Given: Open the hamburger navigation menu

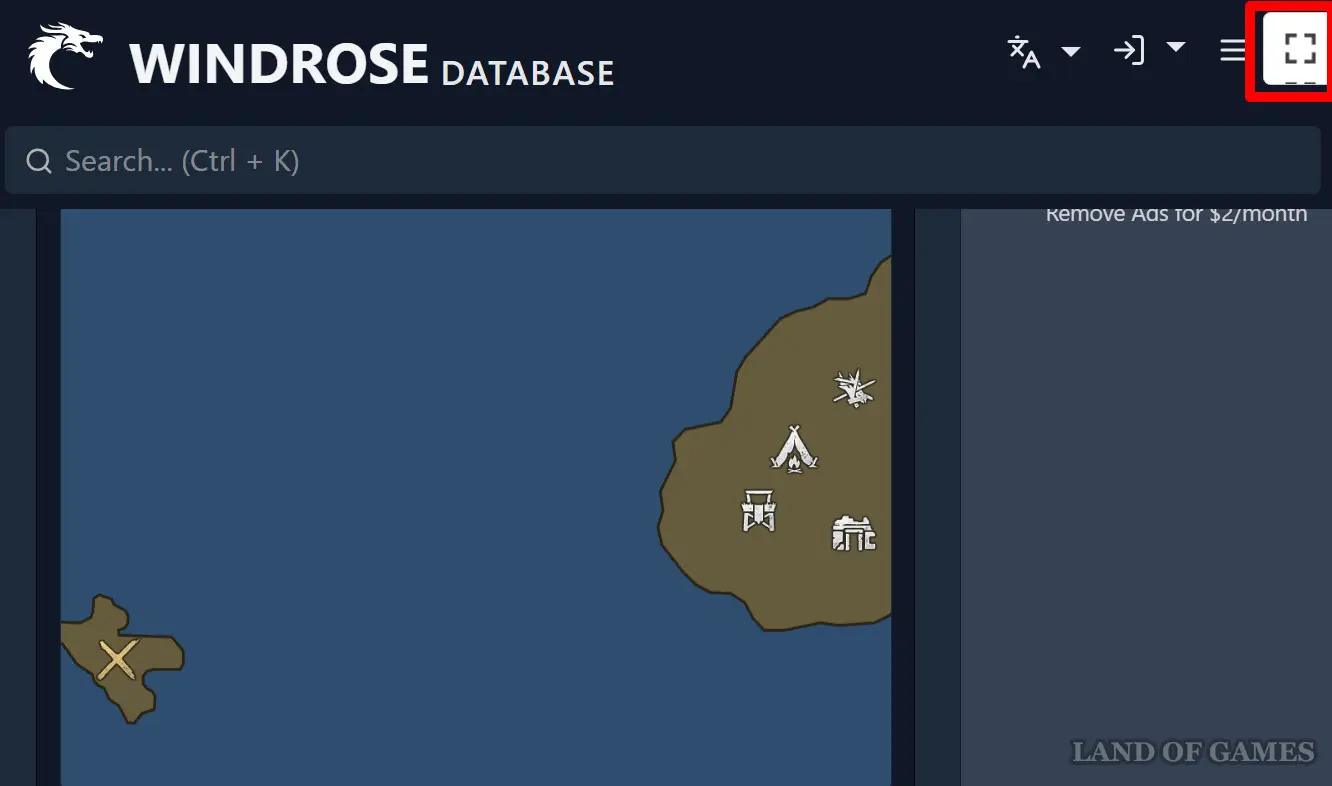Looking at the screenshot, I should click(1233, 50).
